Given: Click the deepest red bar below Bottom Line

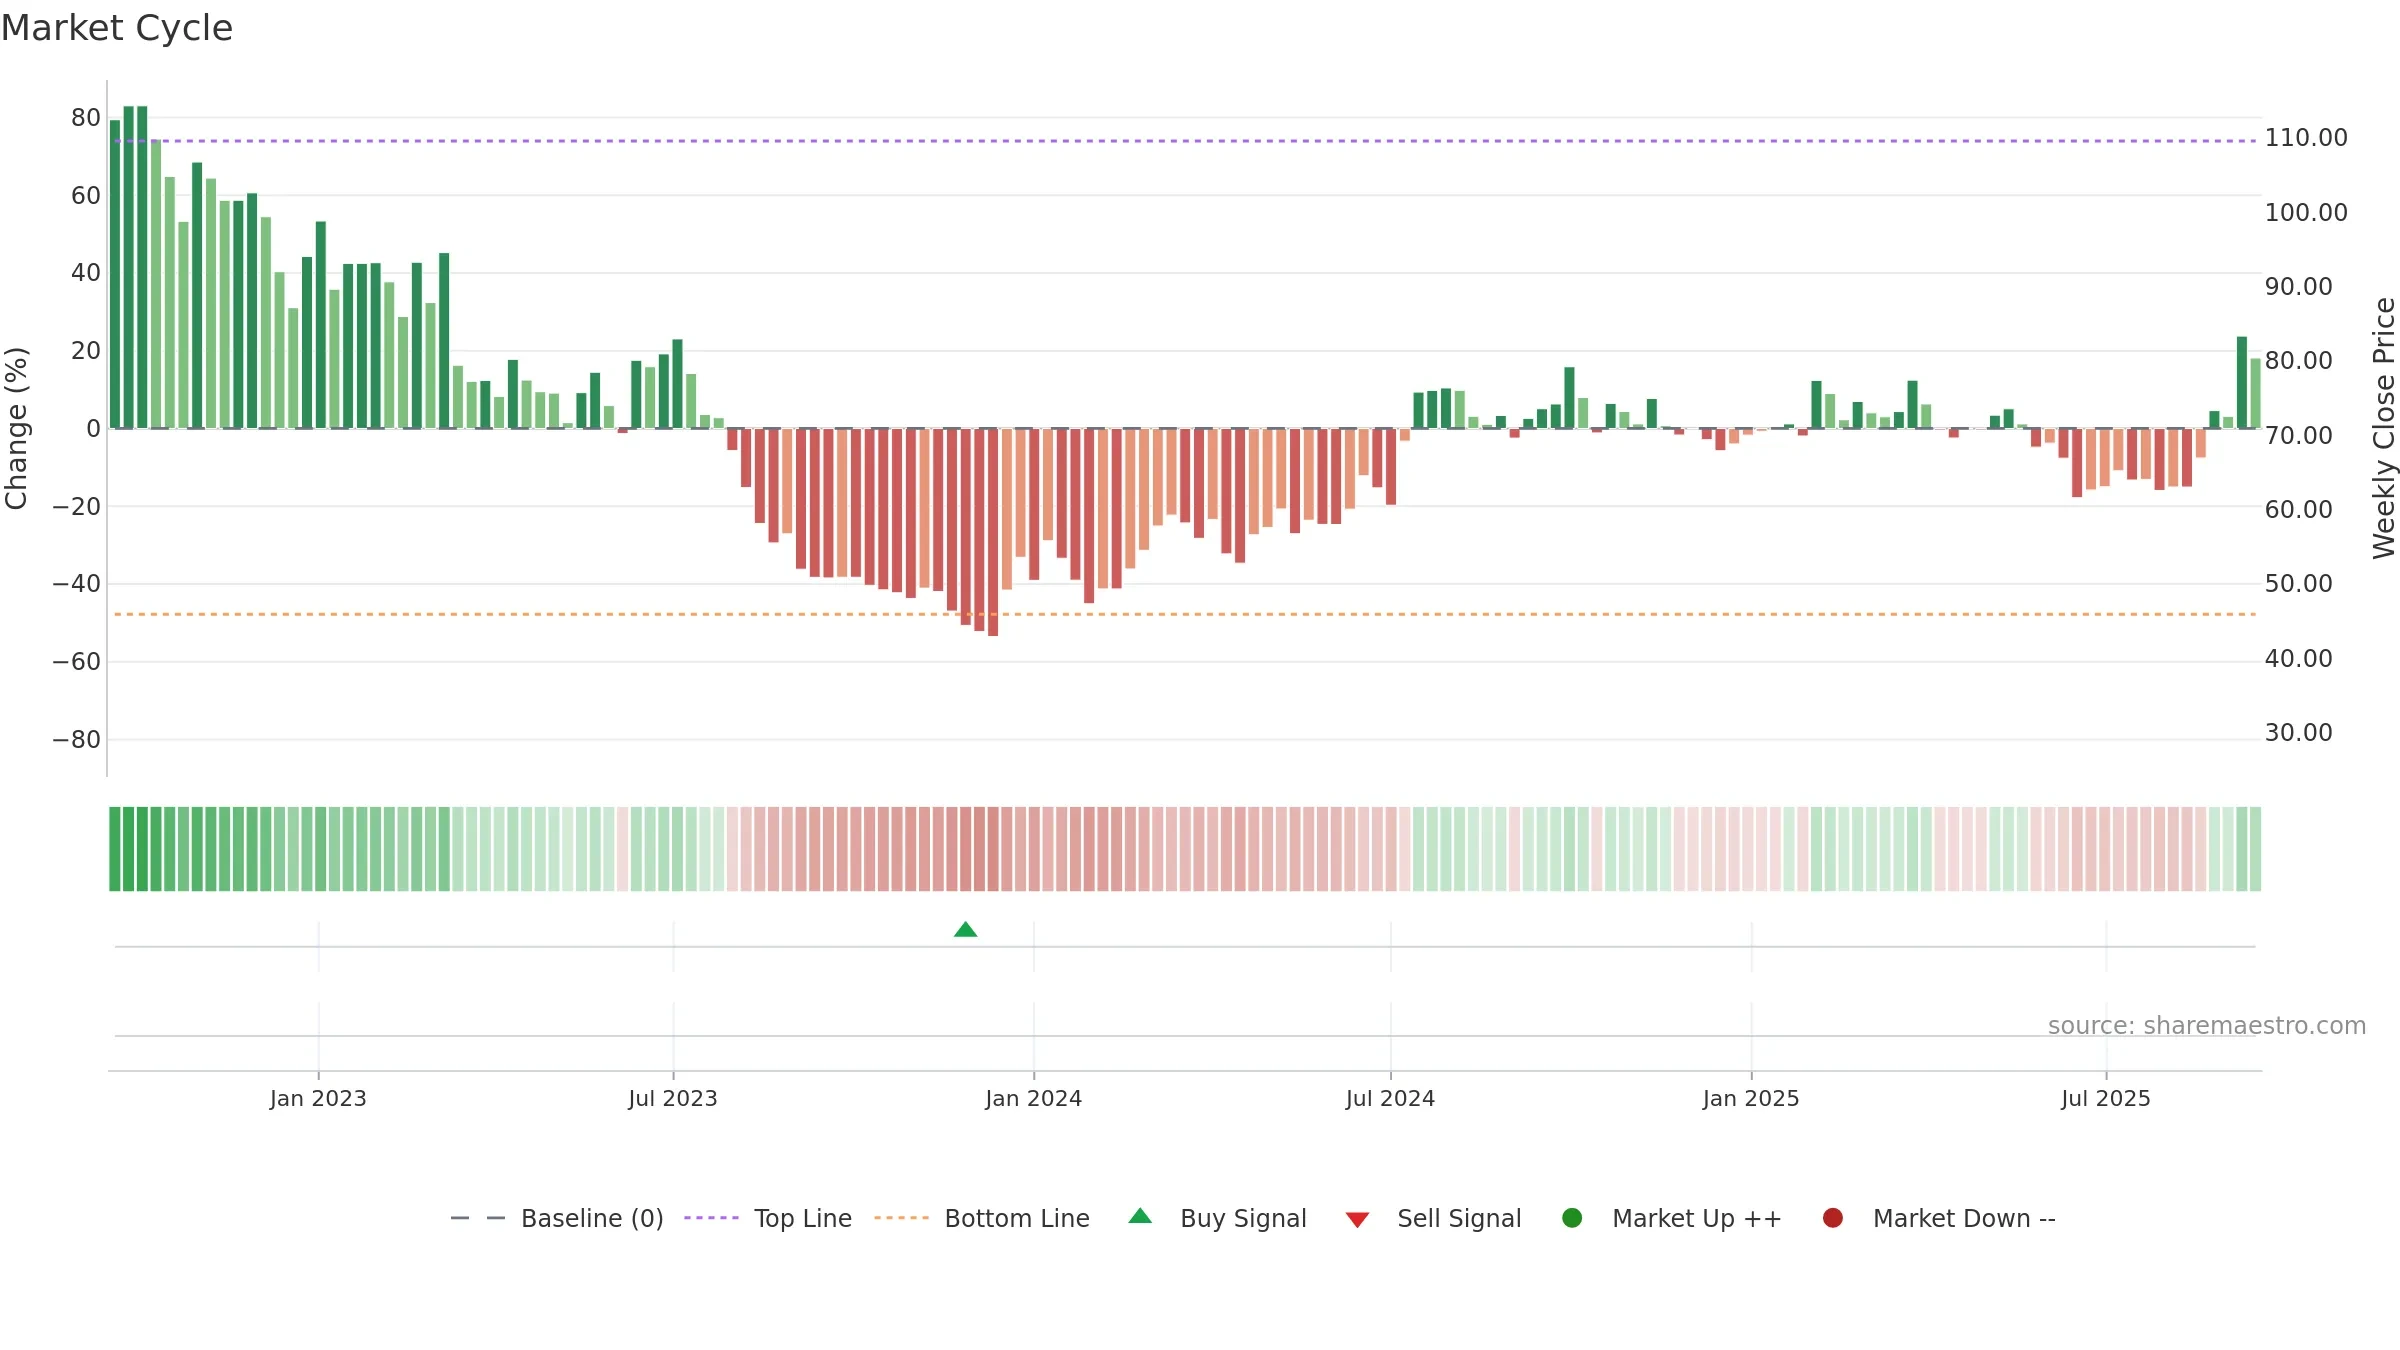Looking at the screenshot, I should 993,532.
